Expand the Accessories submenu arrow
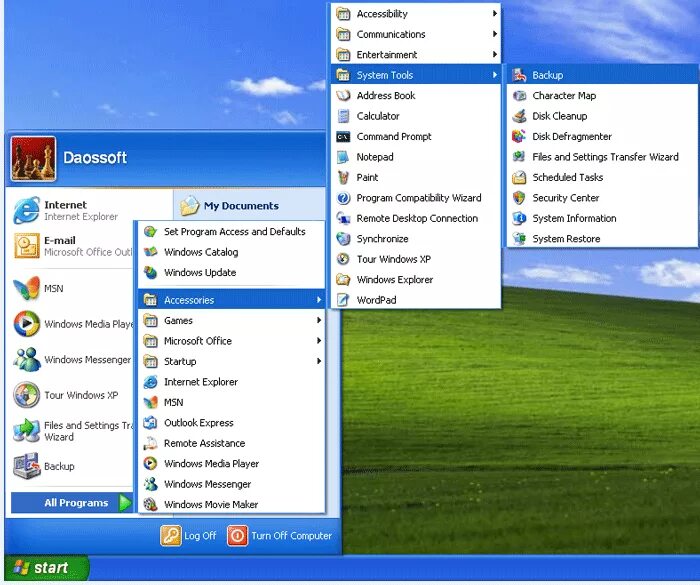The image size is (700, 585). [319, 300]
